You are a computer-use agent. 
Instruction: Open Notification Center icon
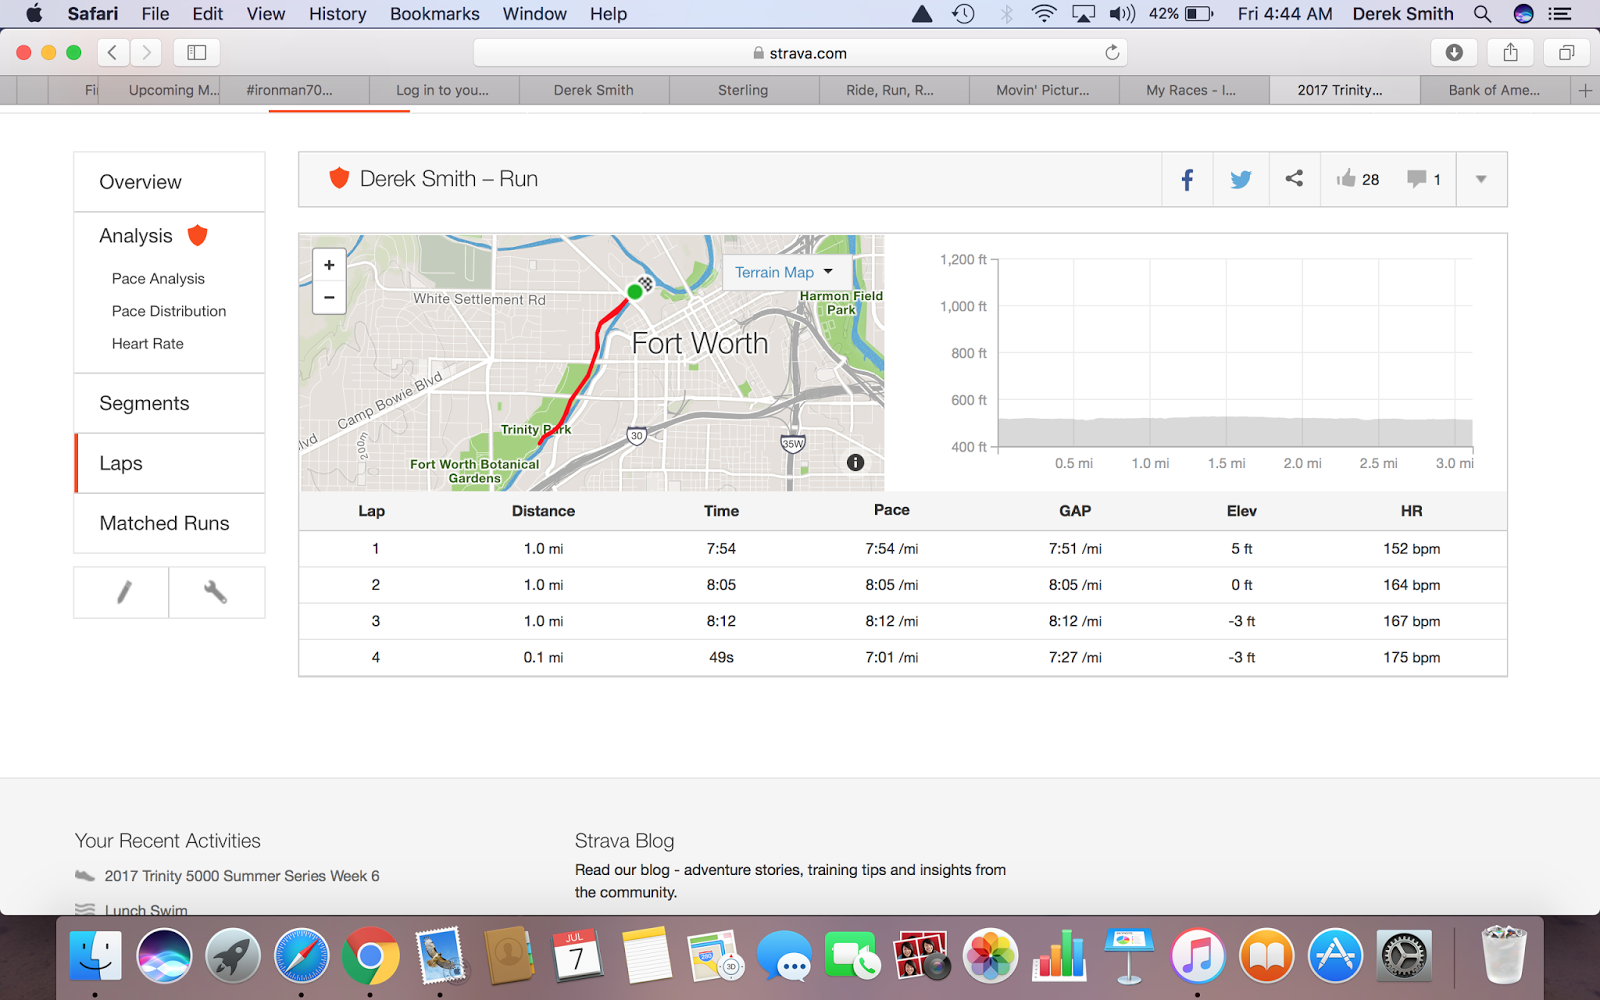(x=1559, y=14)
